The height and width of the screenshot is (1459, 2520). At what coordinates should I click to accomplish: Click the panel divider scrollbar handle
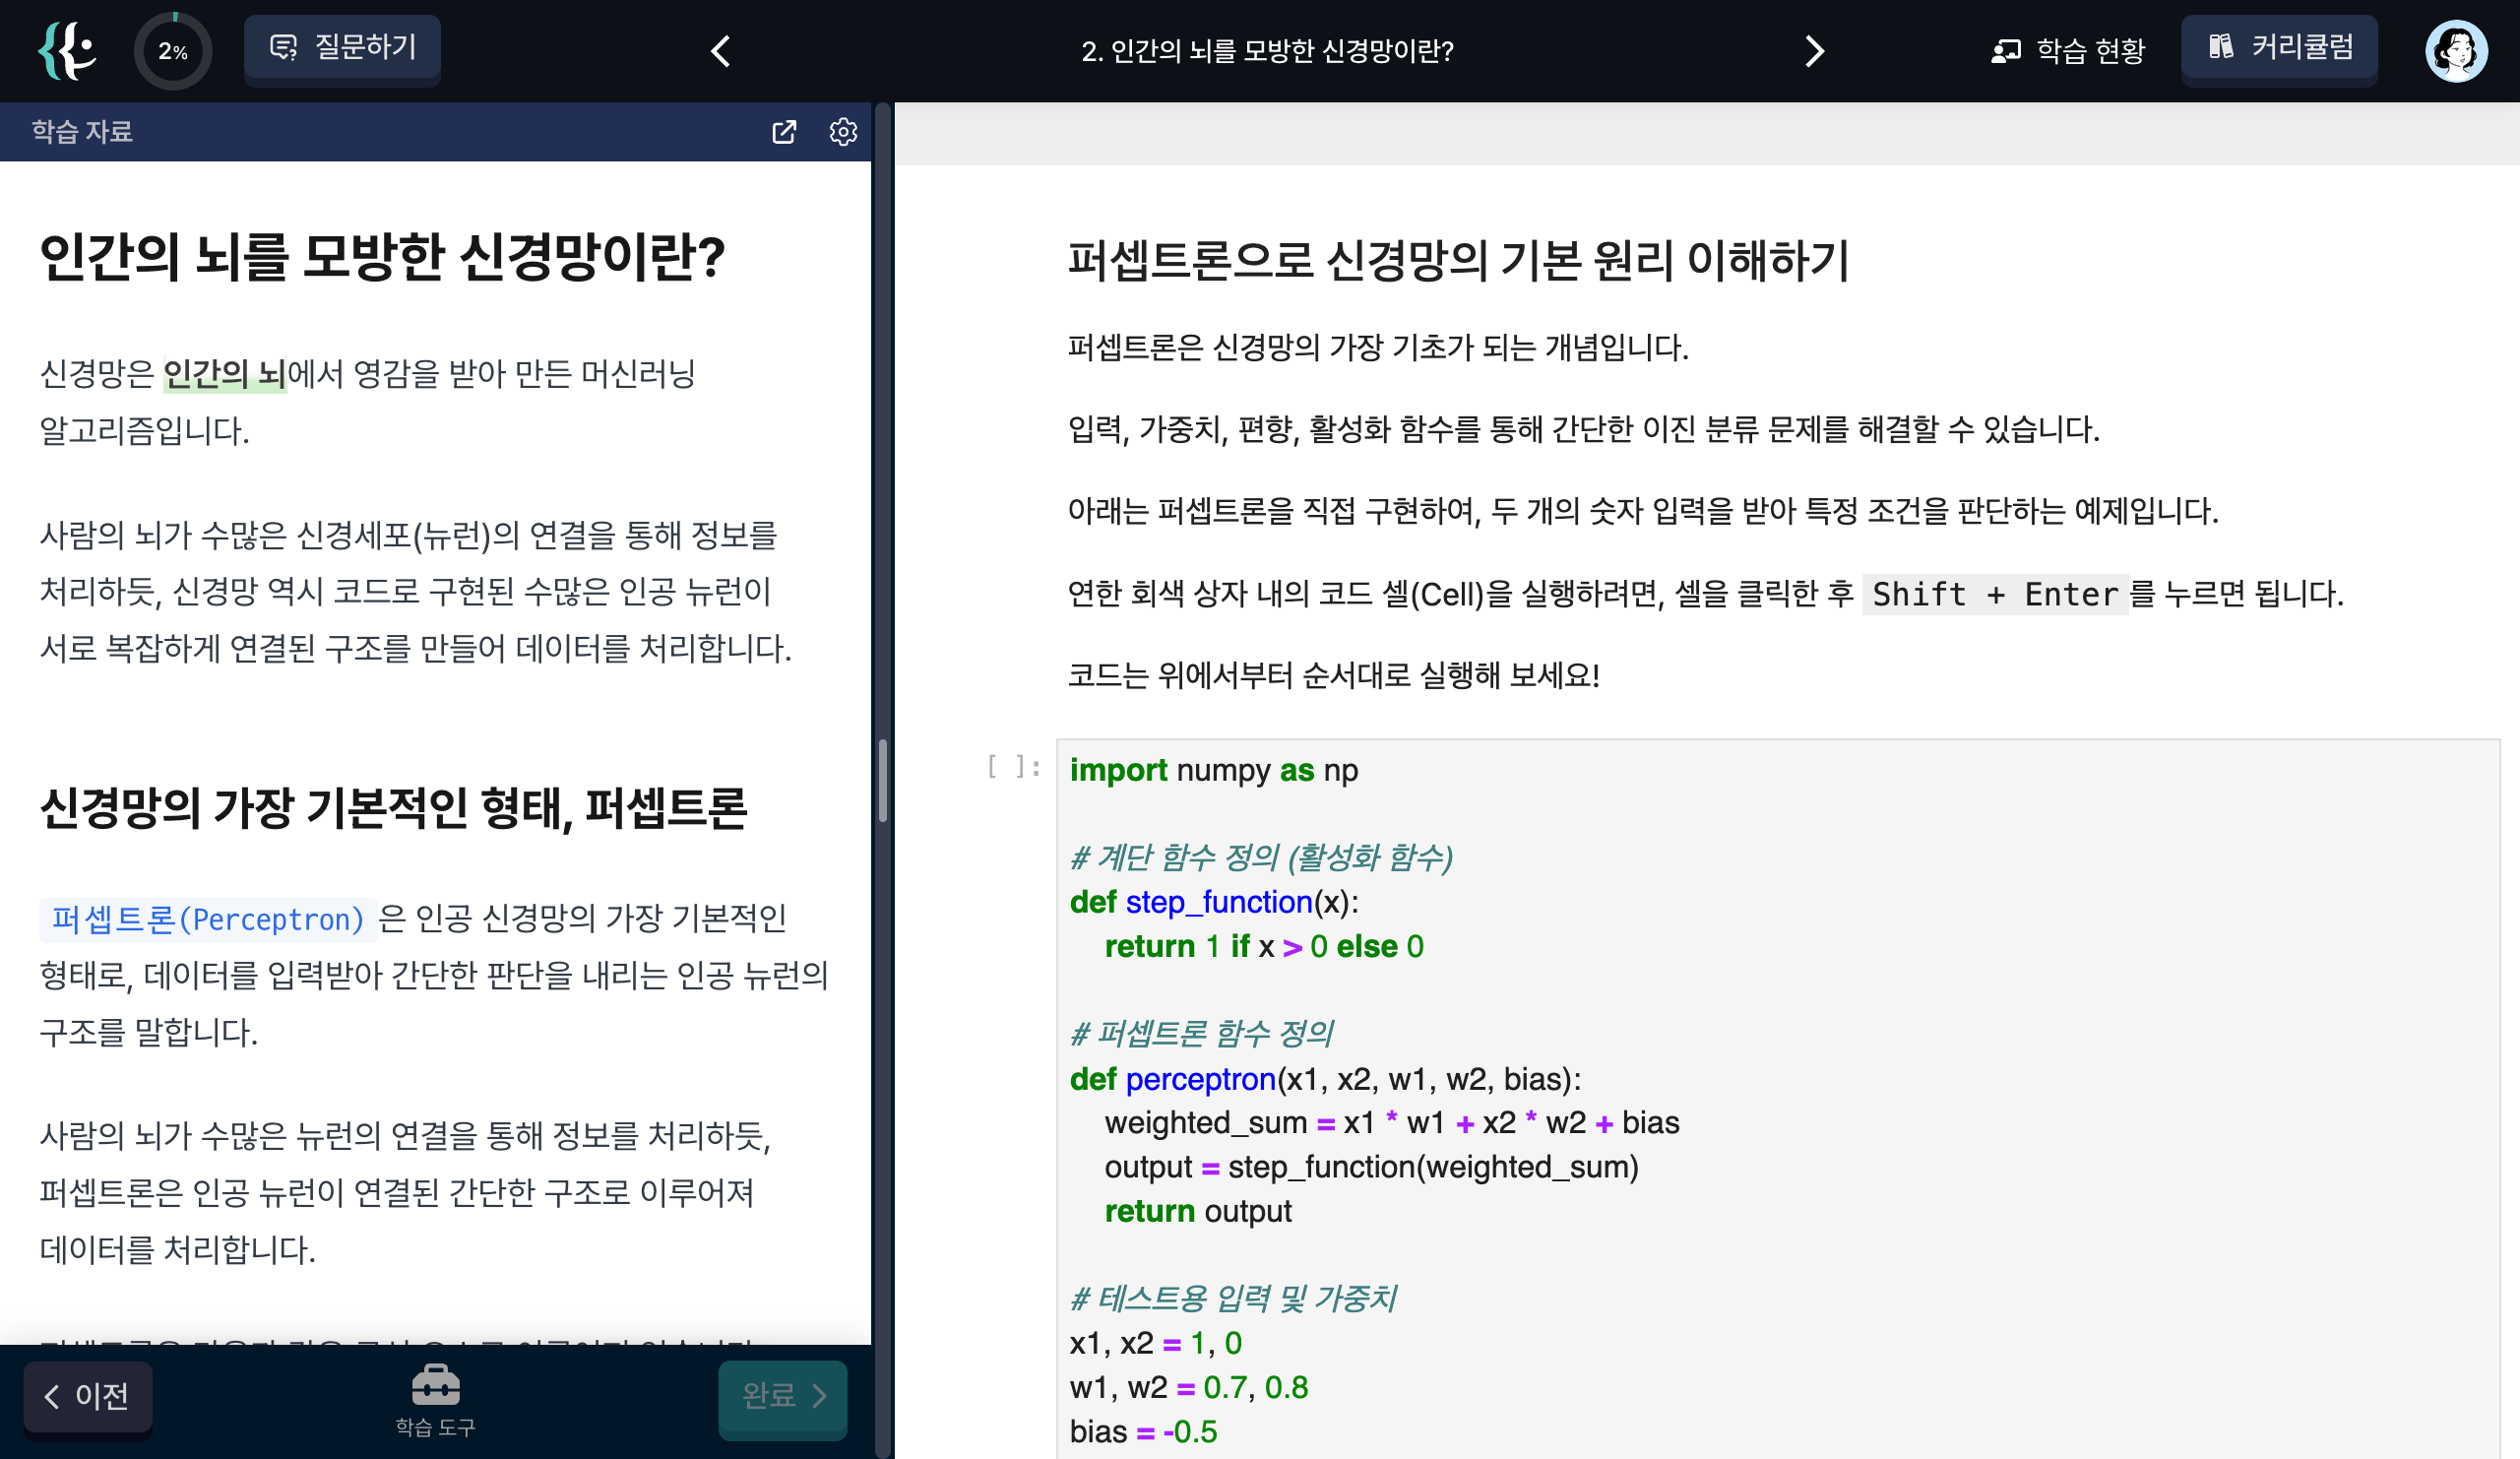tap(882, 780)
